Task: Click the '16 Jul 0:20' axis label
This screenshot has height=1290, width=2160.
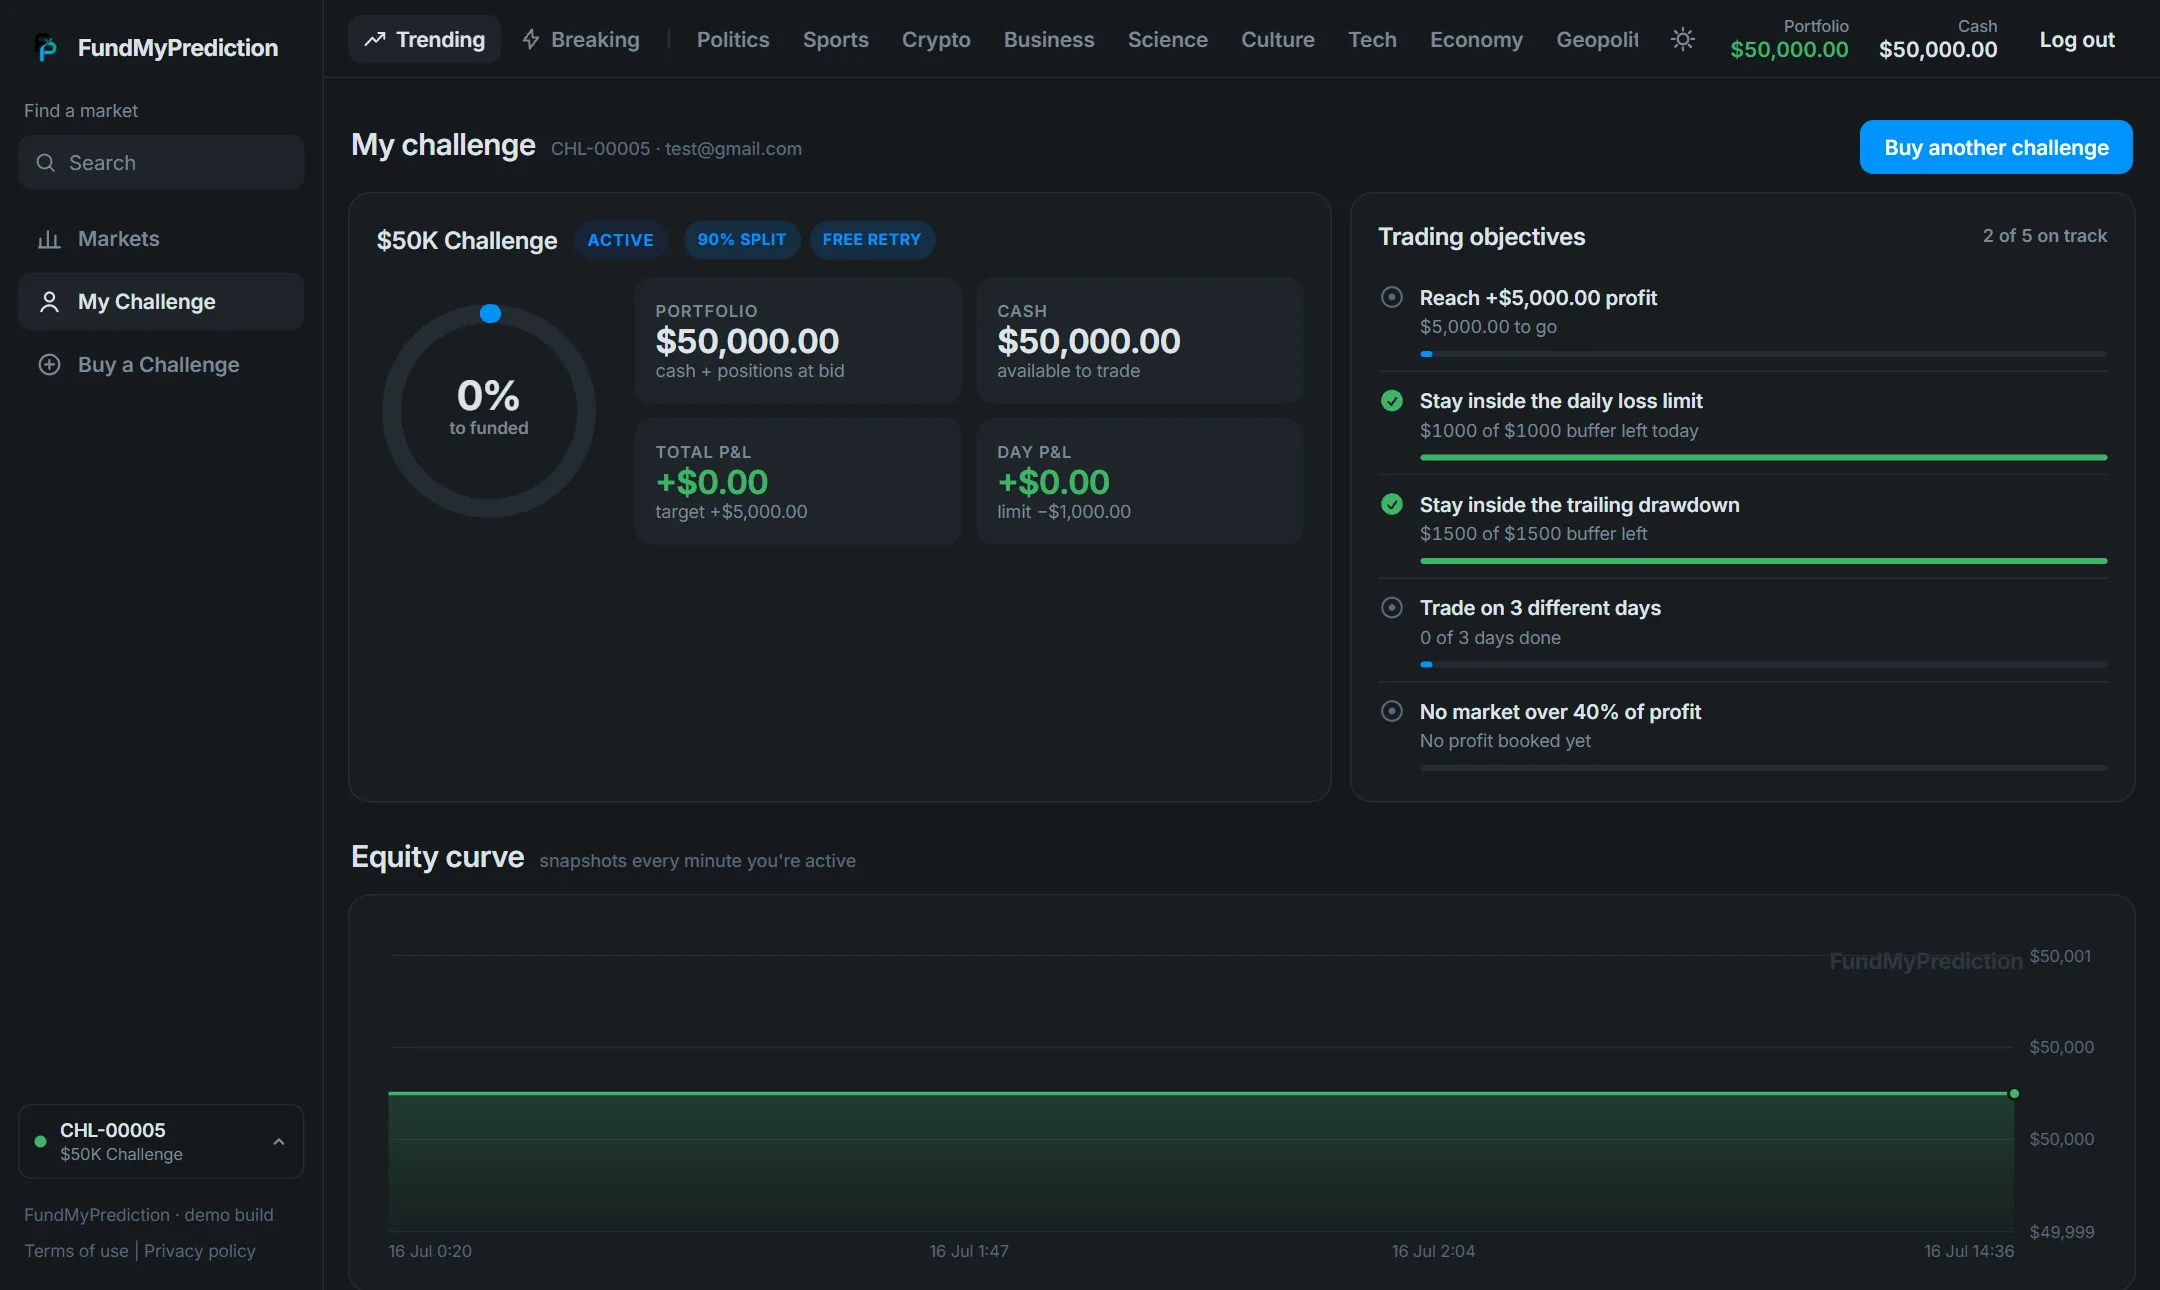Action: (x=430, y=1251)
